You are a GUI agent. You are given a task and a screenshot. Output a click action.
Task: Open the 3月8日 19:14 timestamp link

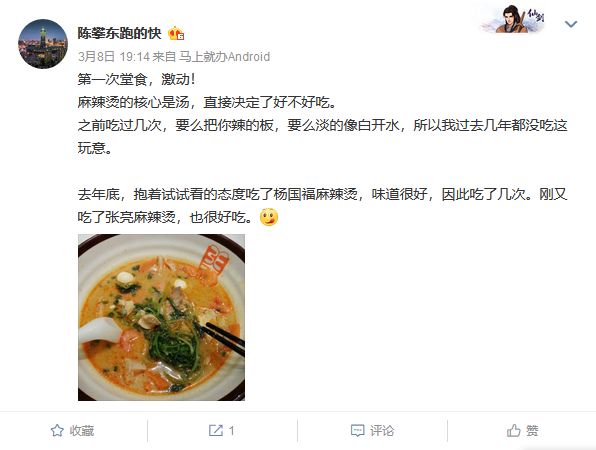(x=114, y=57)
